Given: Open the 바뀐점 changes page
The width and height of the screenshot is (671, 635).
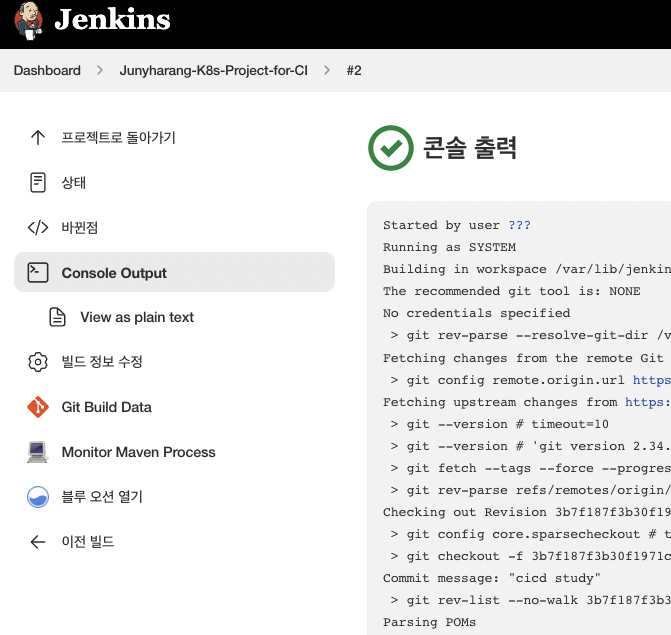Looking at the screenshot, I should pyautogui.click(x=80, y=227).
